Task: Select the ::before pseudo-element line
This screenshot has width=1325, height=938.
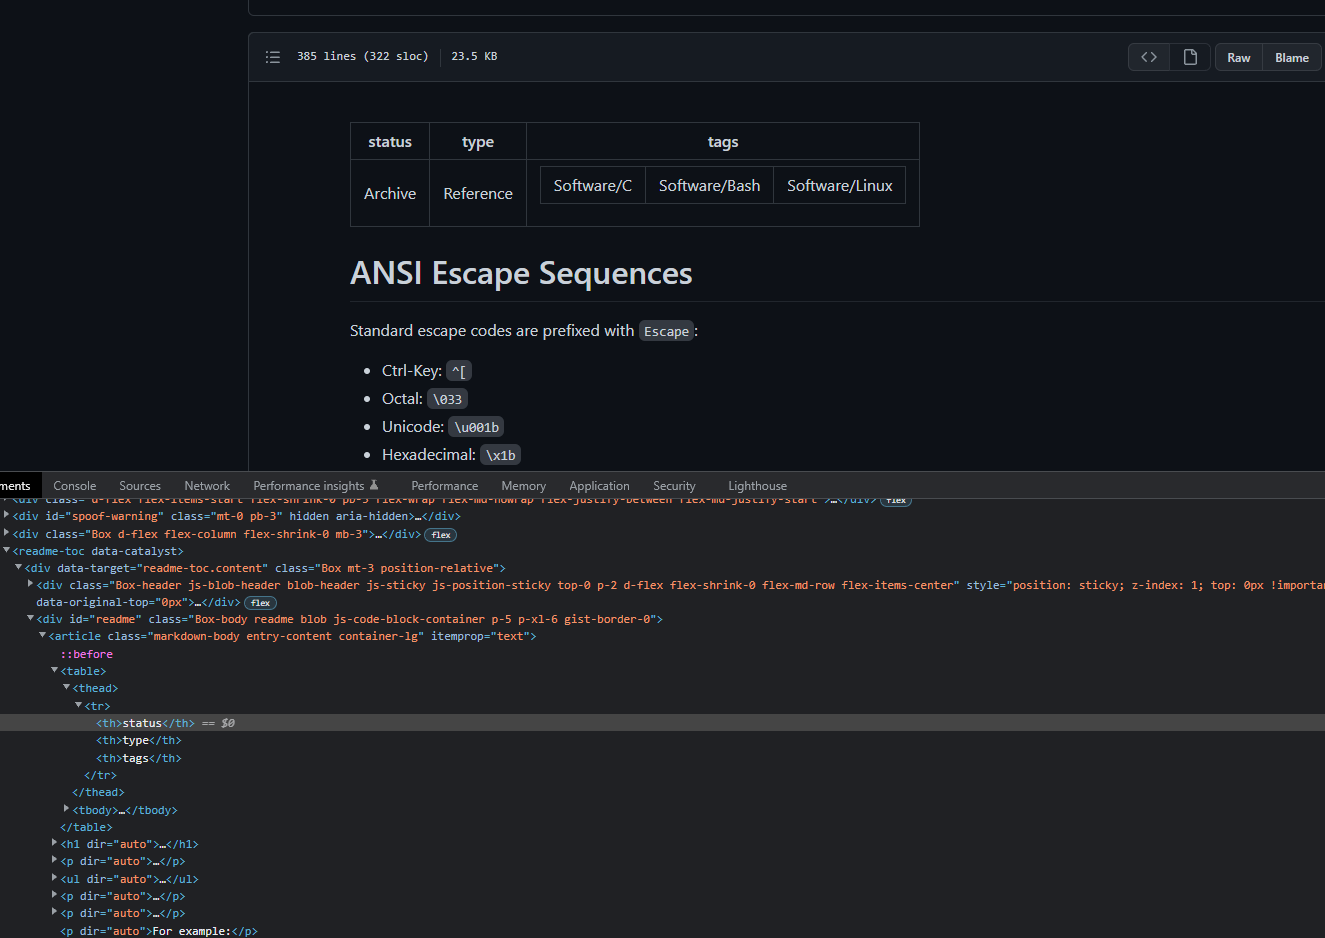Action: (87, 654)
